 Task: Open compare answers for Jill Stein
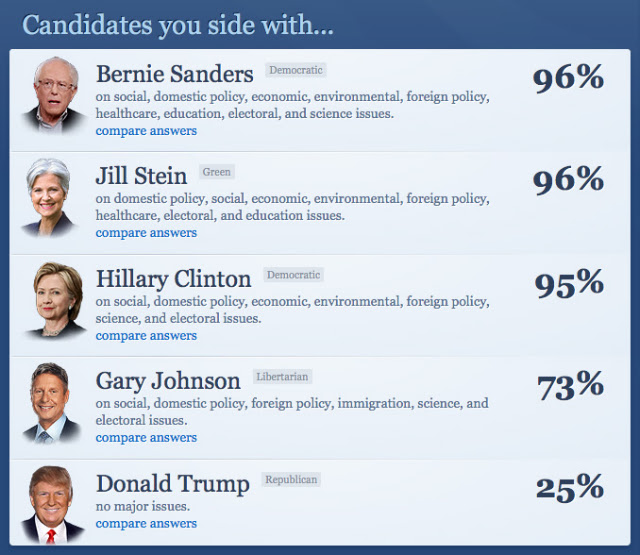click(146, 233)
